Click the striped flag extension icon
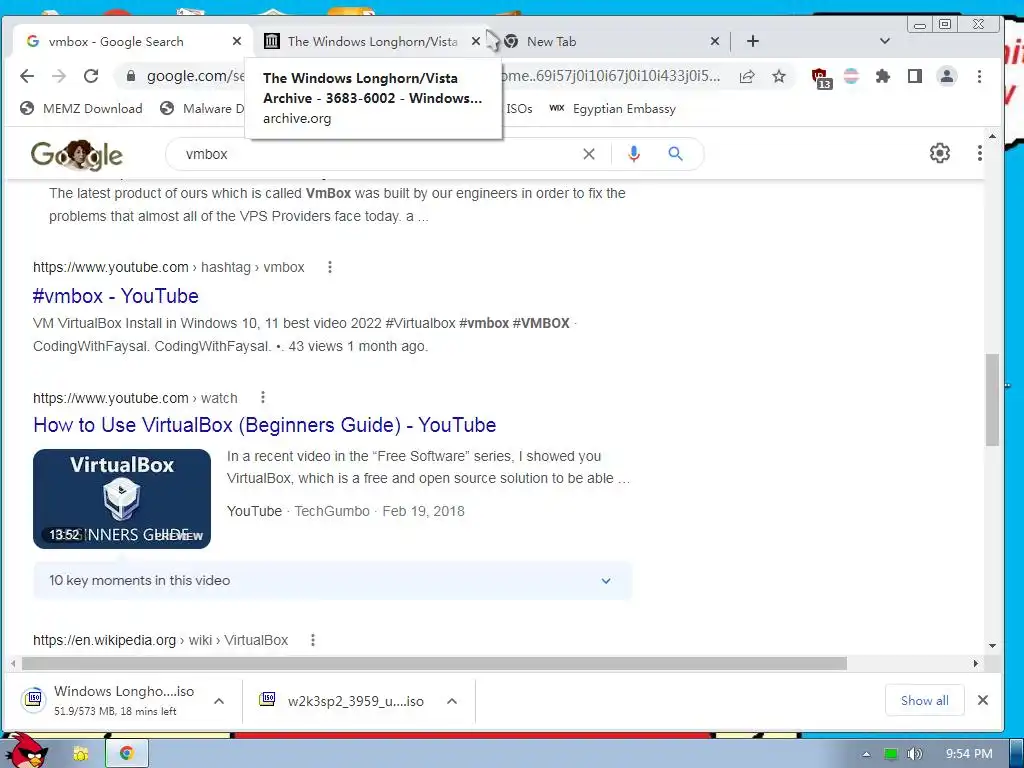 pyautogui.click(x=851, y=76)
